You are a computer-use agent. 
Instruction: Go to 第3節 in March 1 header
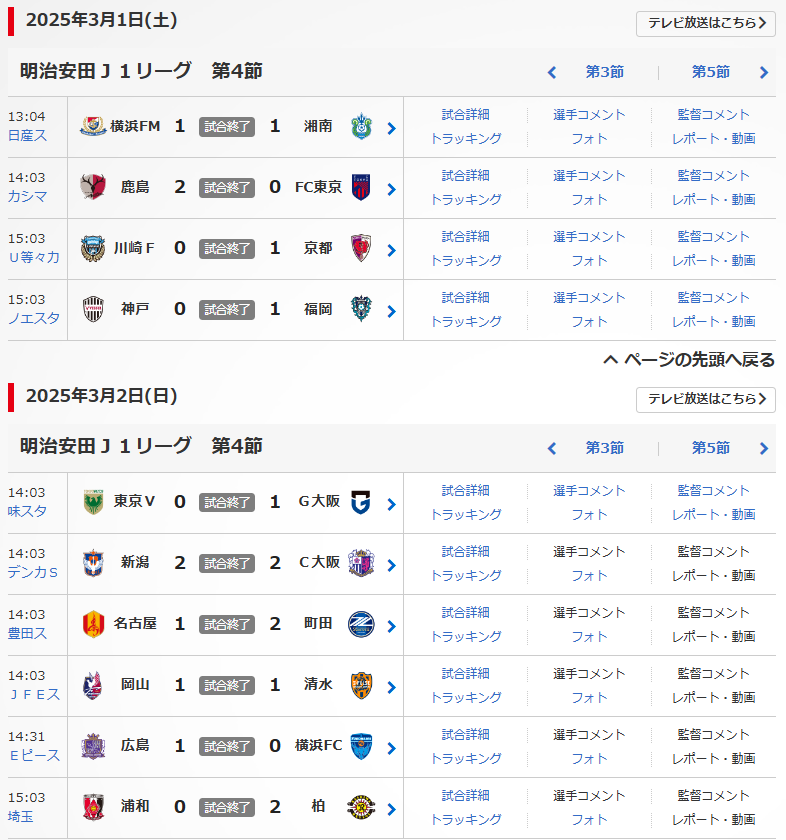[x=604, y=72]
